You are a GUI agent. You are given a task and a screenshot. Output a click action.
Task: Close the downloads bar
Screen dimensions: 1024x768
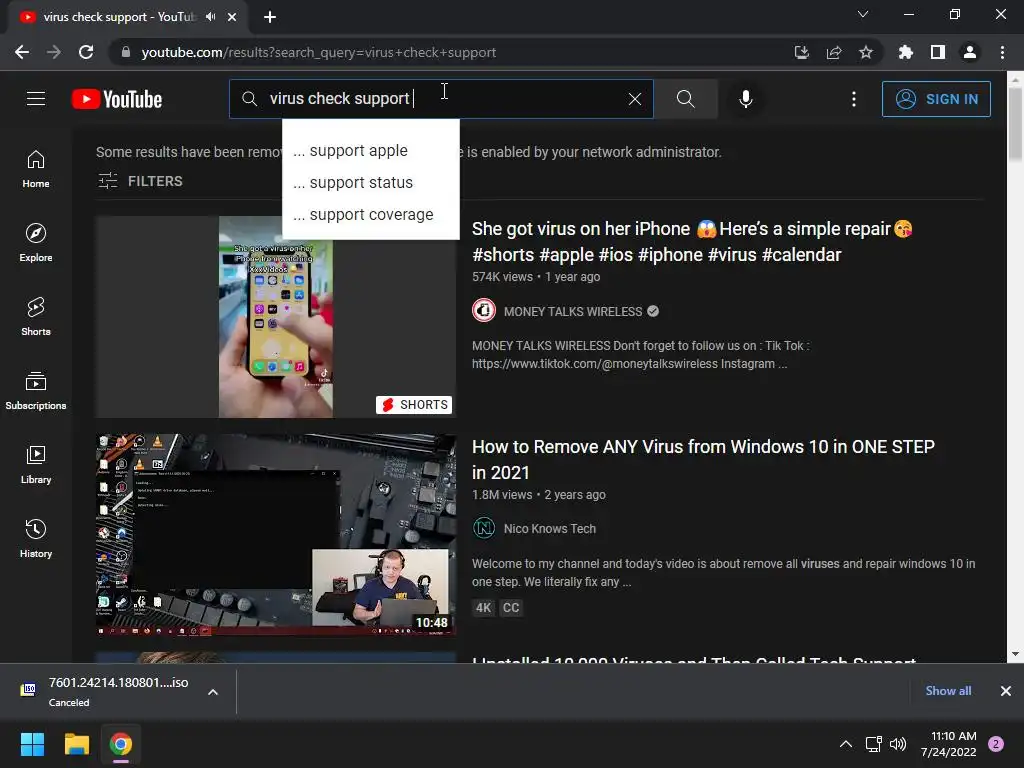click(1006, 691)
